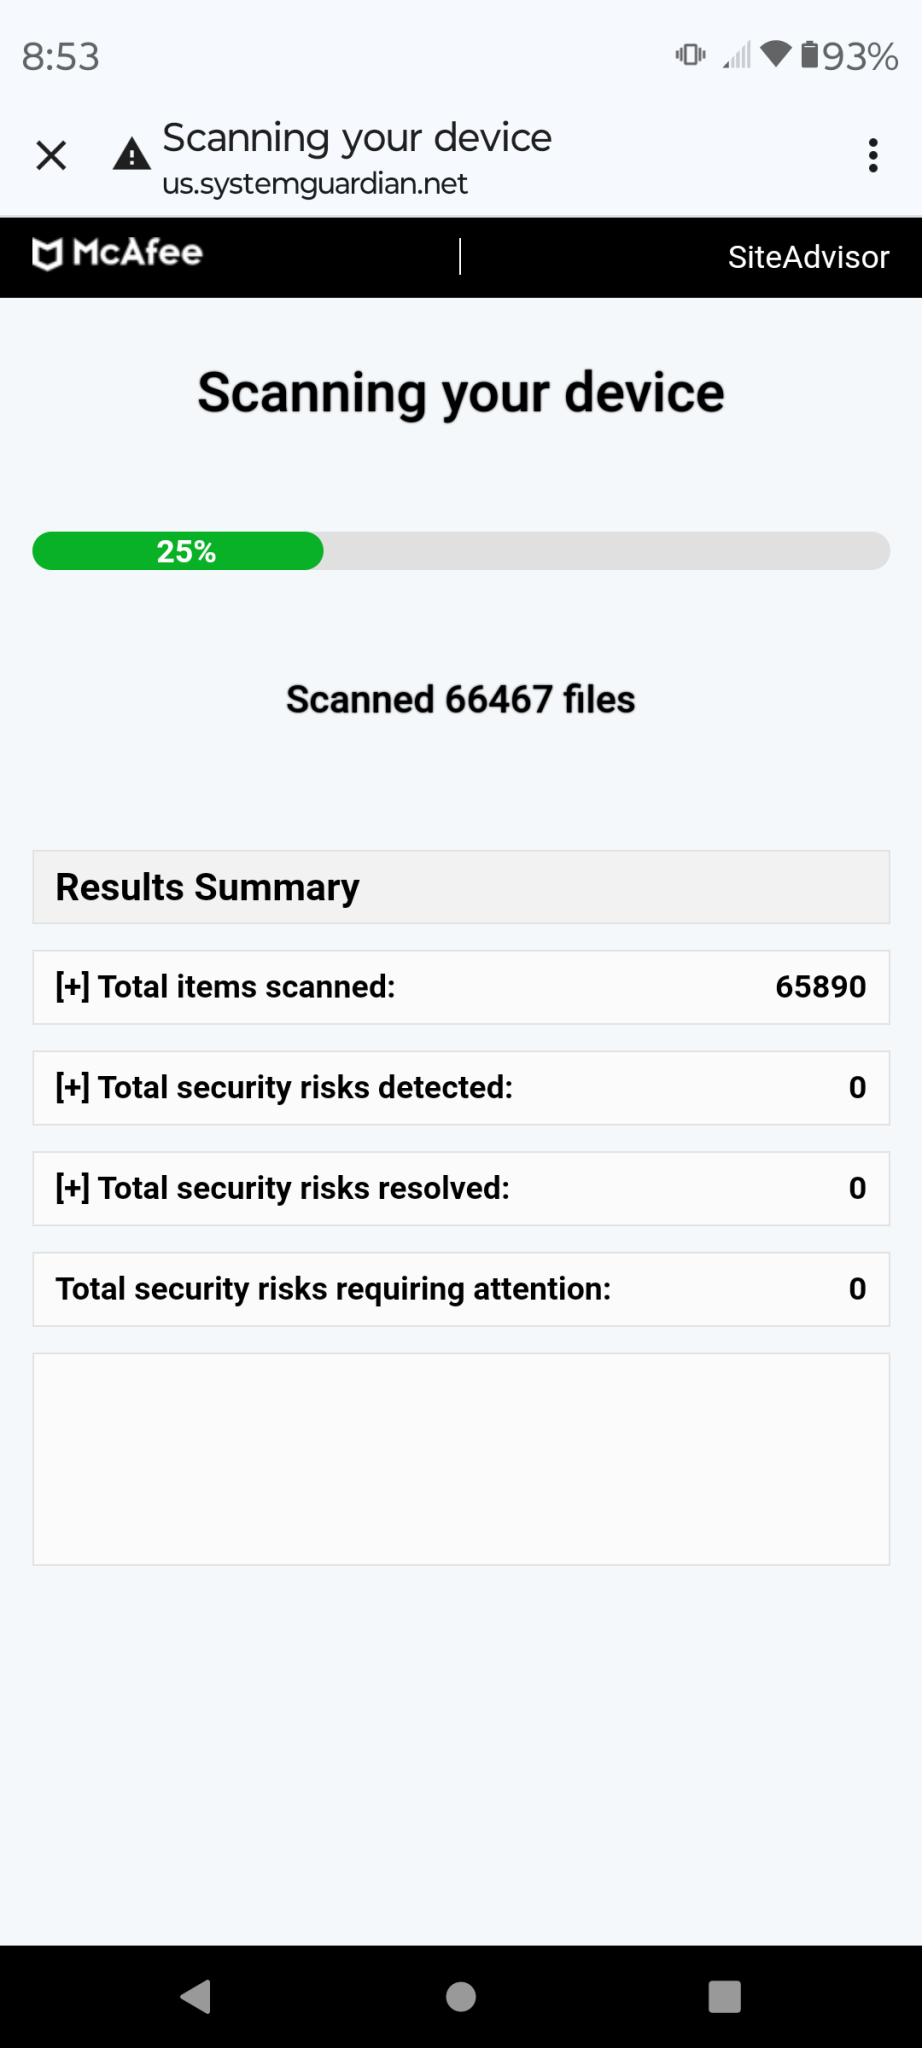Image resolution: width=922 pixels, height=2048 pixels.
Task: Tap the Wi-Fi status icon
Action: 775,54
